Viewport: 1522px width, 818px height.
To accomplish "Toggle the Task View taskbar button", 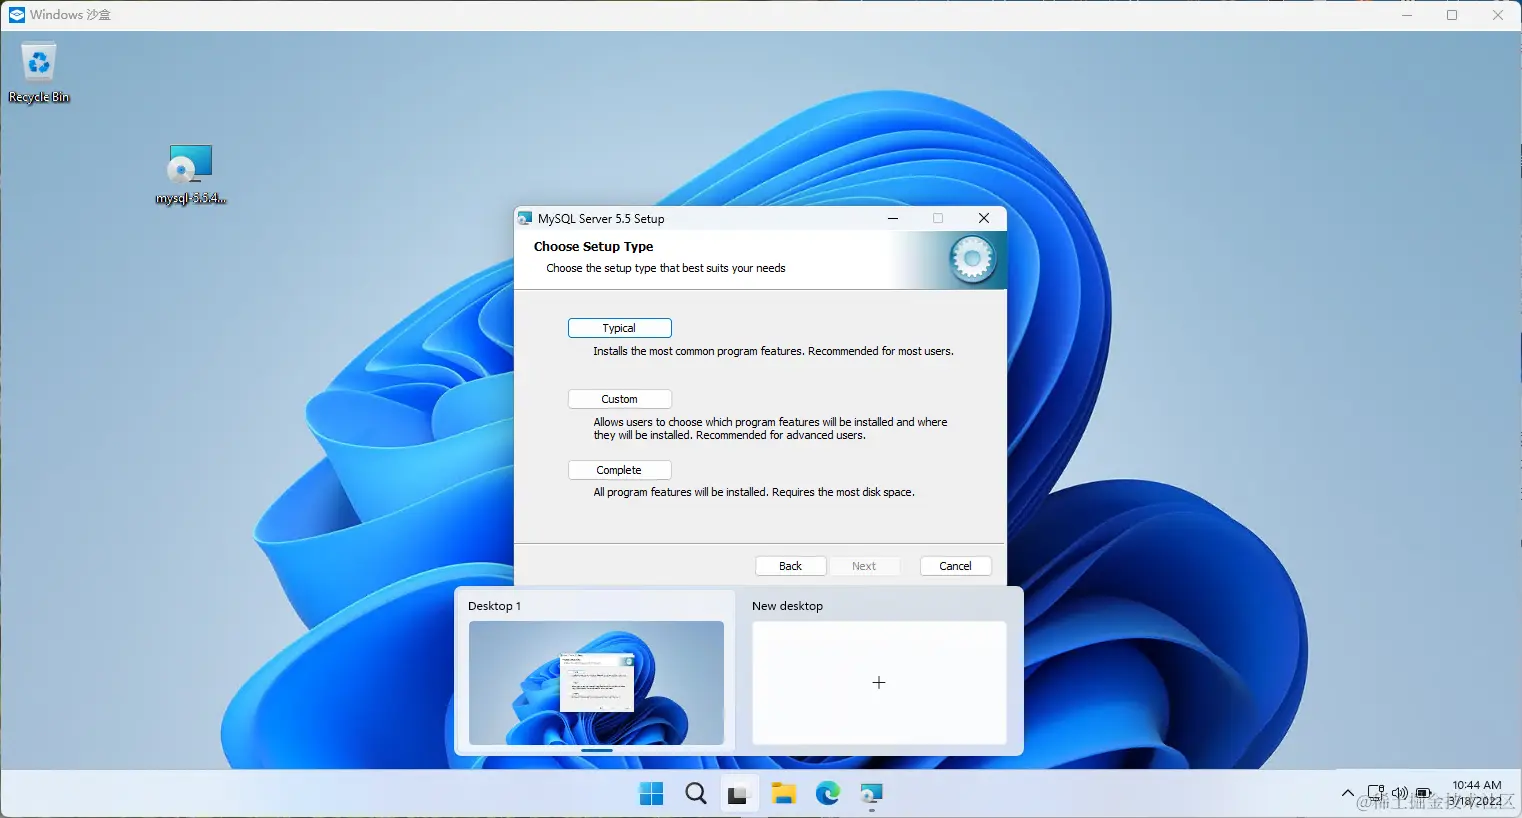I will 738,794.
